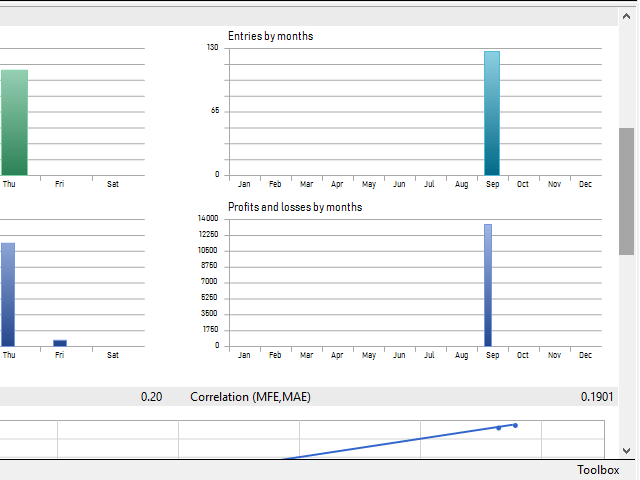Viewport: 640px width, 480px height.
Task: Select the green Thursday bar in upper chart
Action: [14, 122]
